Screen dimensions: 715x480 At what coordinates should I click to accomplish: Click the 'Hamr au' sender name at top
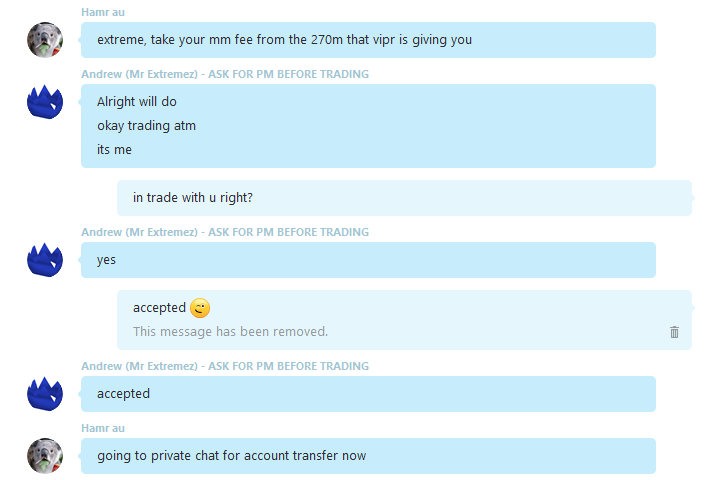[103, 12]
